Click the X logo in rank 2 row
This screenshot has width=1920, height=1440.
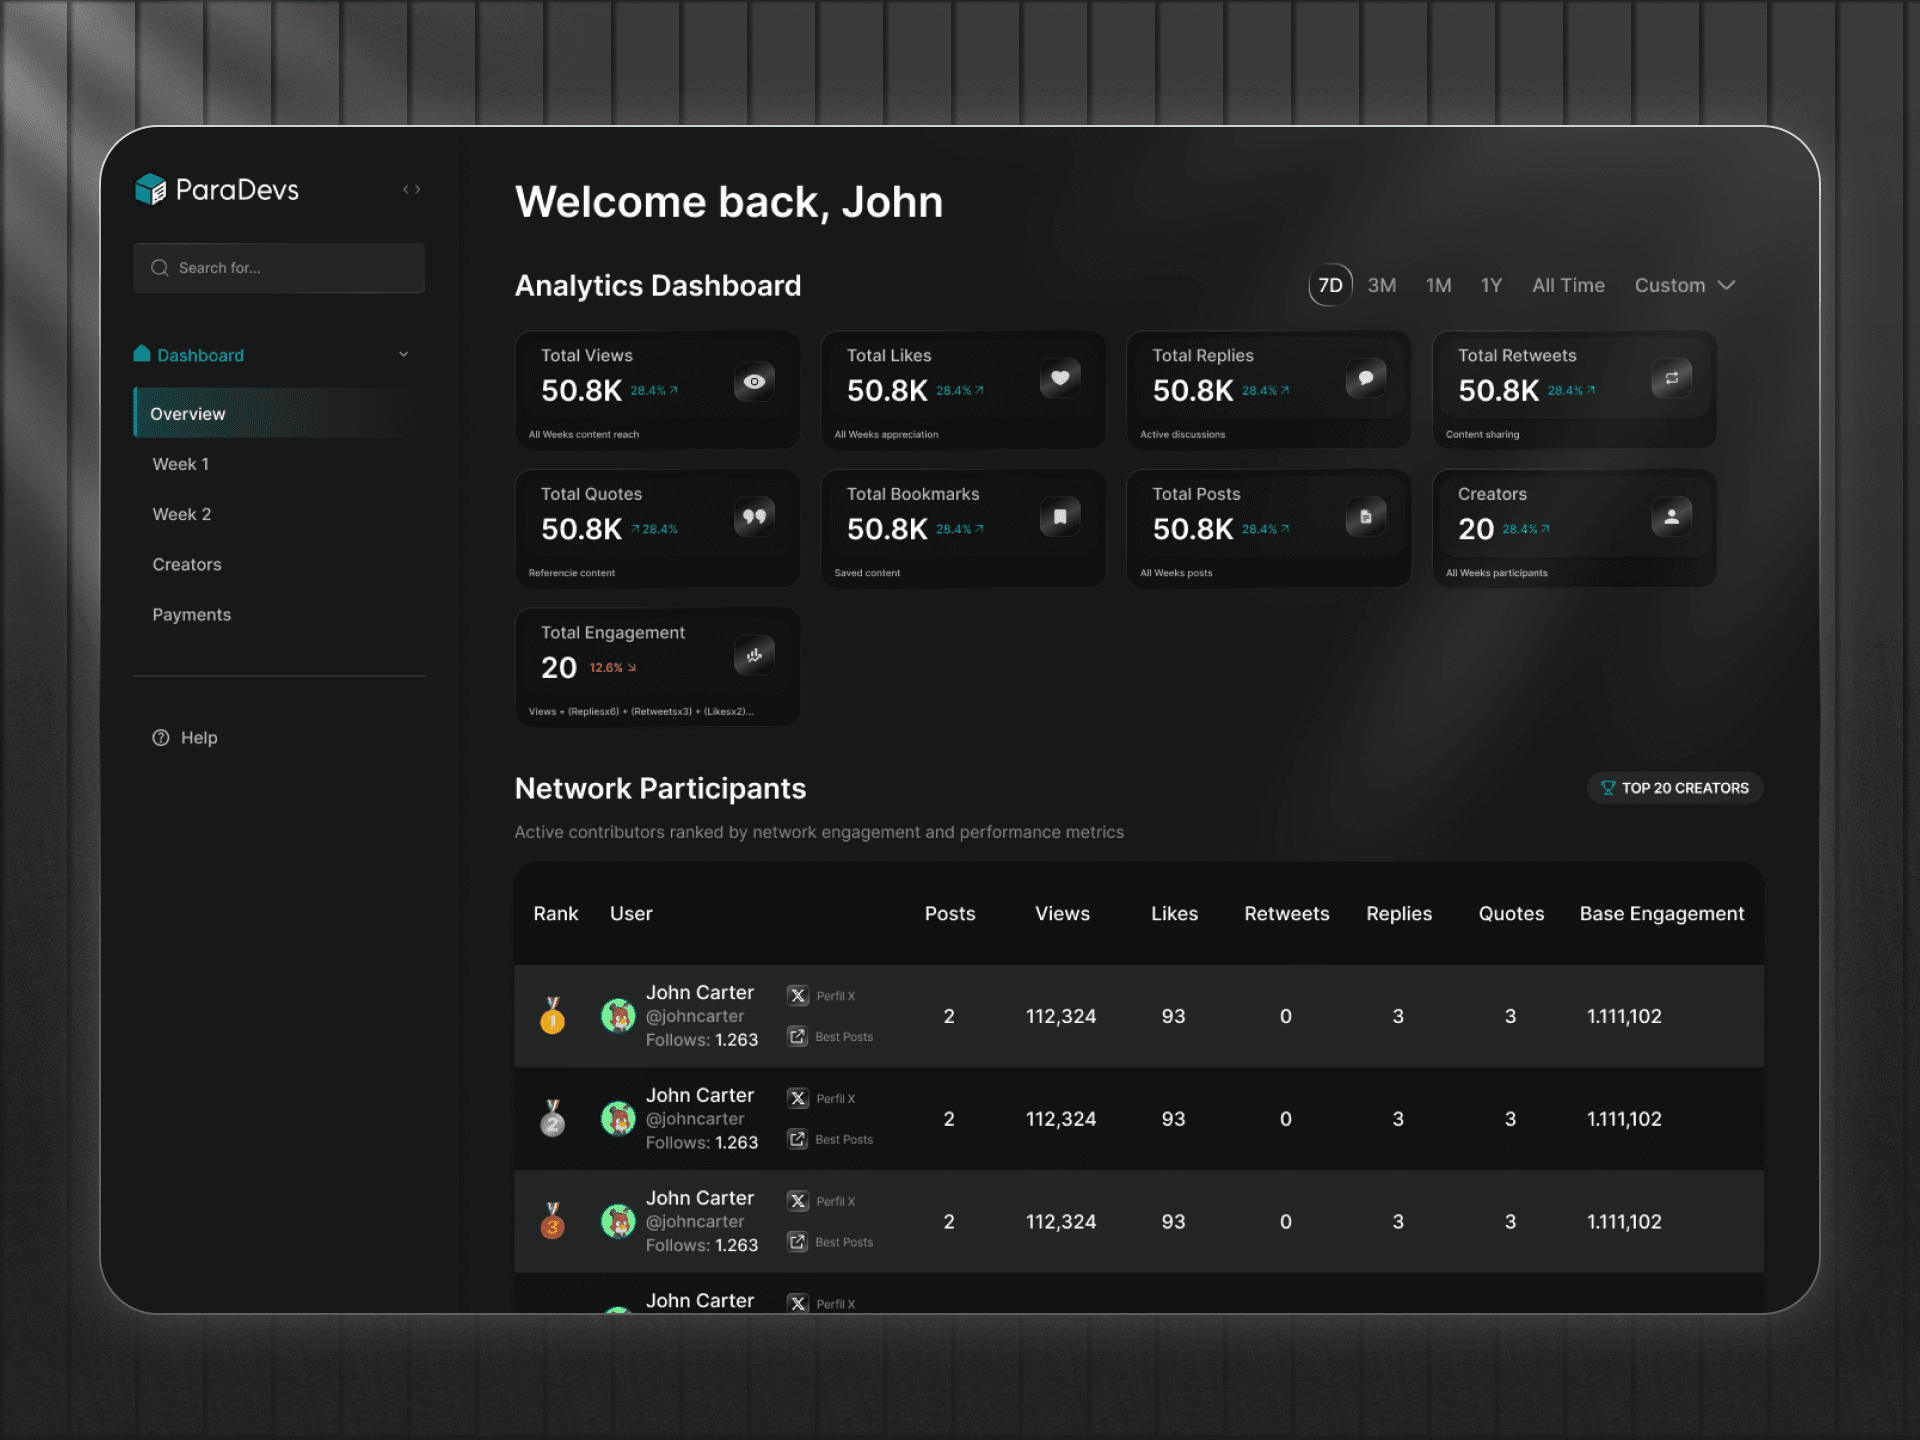(x=797, y=1098)
